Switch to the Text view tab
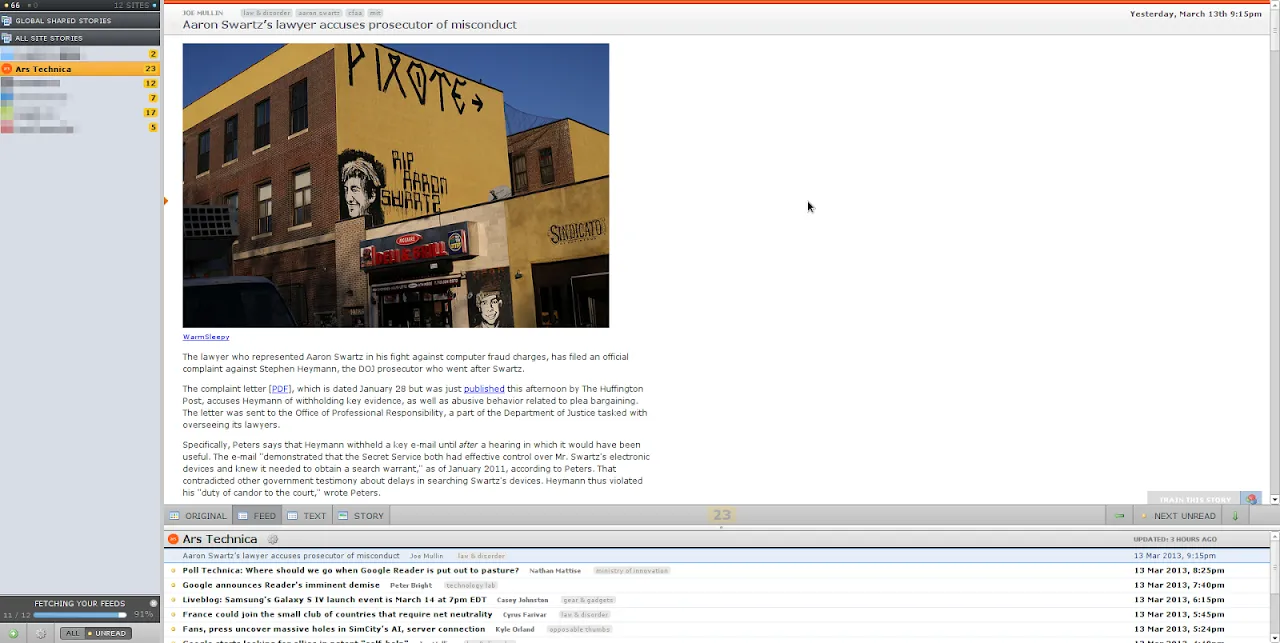 pos(307,516)
